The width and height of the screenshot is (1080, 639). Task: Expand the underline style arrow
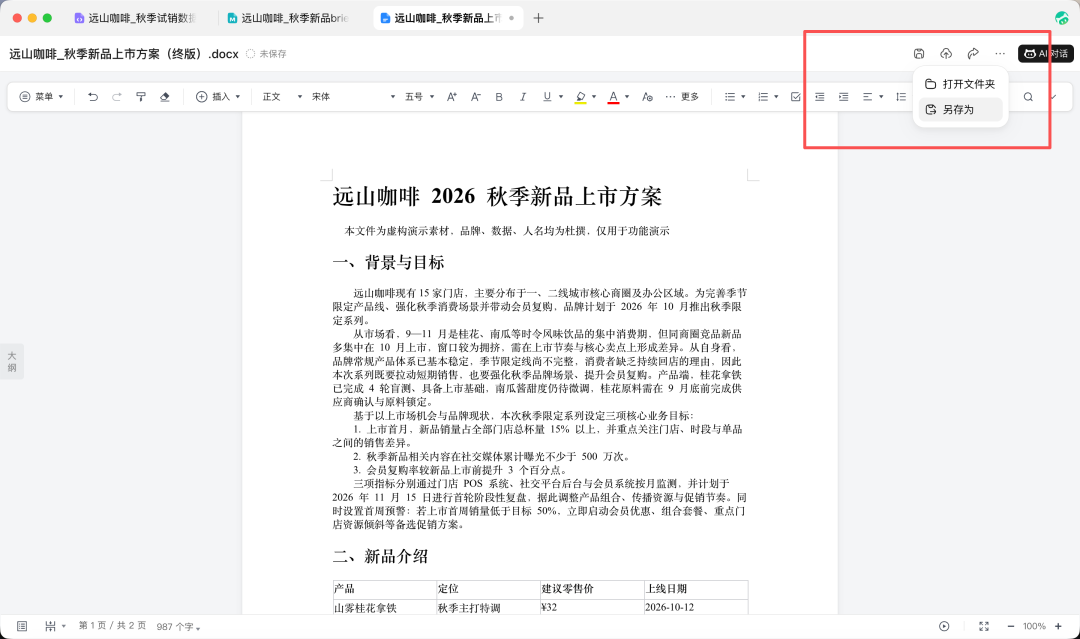pos(561,97)
